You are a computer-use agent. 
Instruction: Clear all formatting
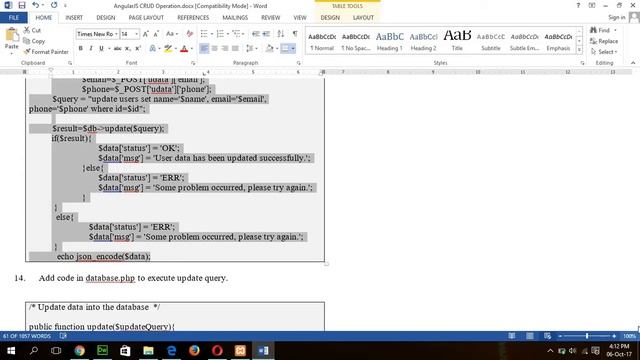189,34
